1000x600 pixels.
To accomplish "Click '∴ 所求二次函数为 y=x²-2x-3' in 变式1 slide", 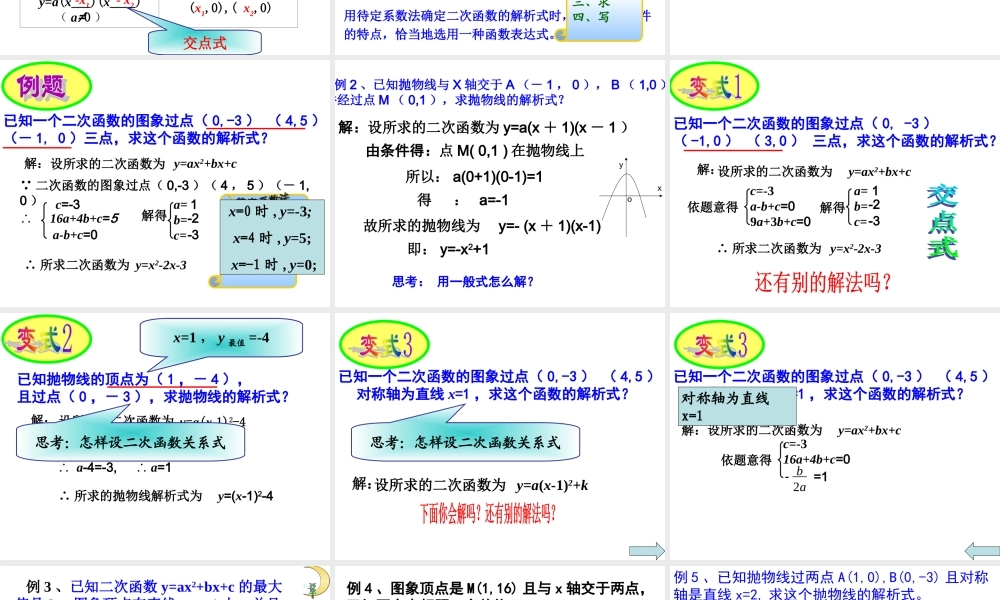I will coord(799,249).
